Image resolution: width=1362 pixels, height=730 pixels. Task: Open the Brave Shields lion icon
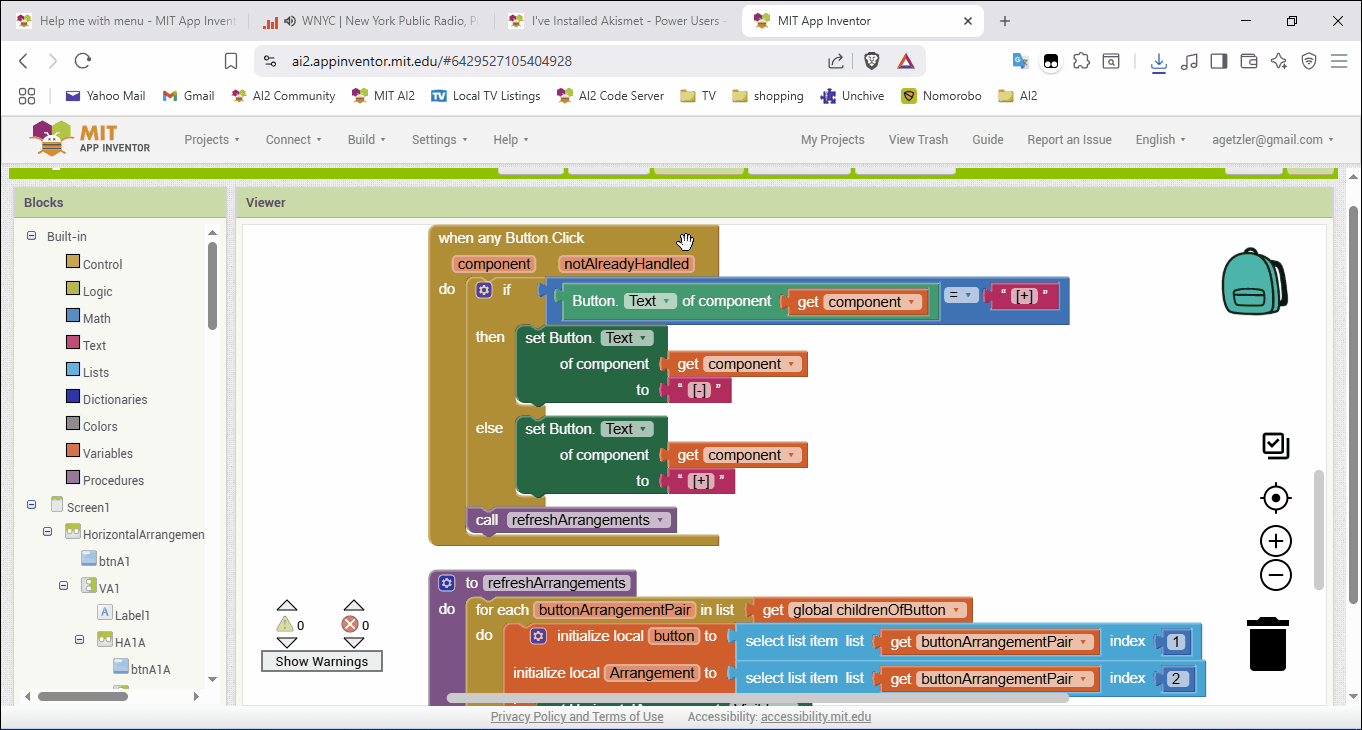871,61
